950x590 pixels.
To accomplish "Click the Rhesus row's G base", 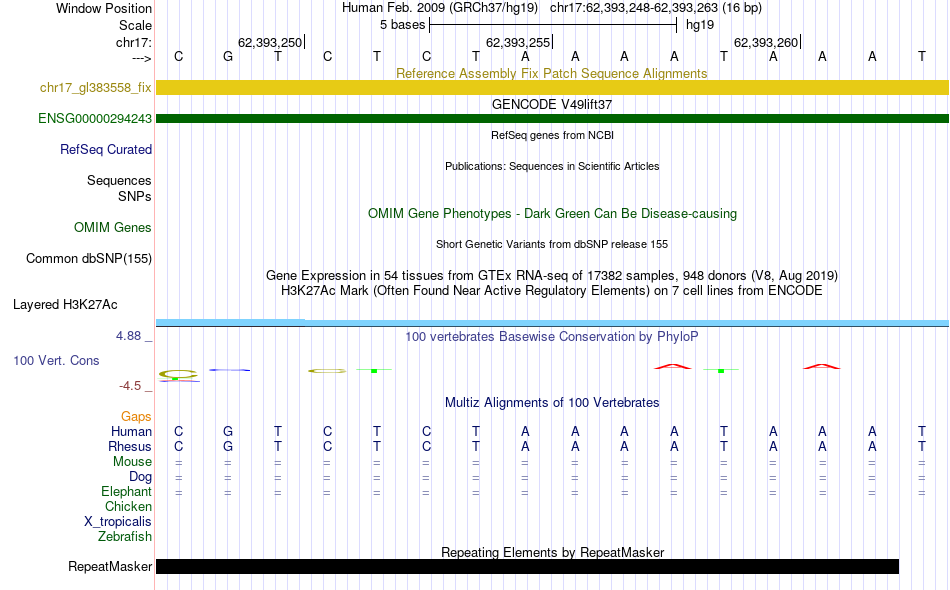I will pos(228,446).
